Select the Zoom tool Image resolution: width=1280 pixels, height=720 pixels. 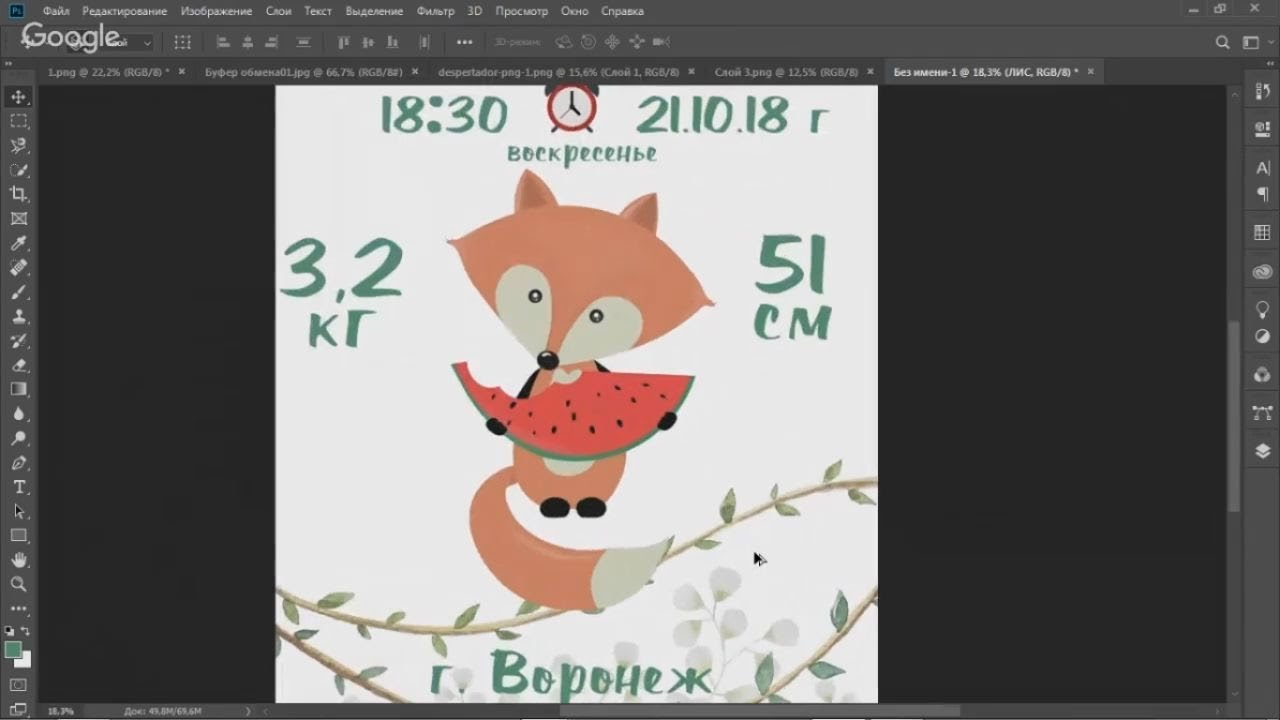tap(19, 584)
